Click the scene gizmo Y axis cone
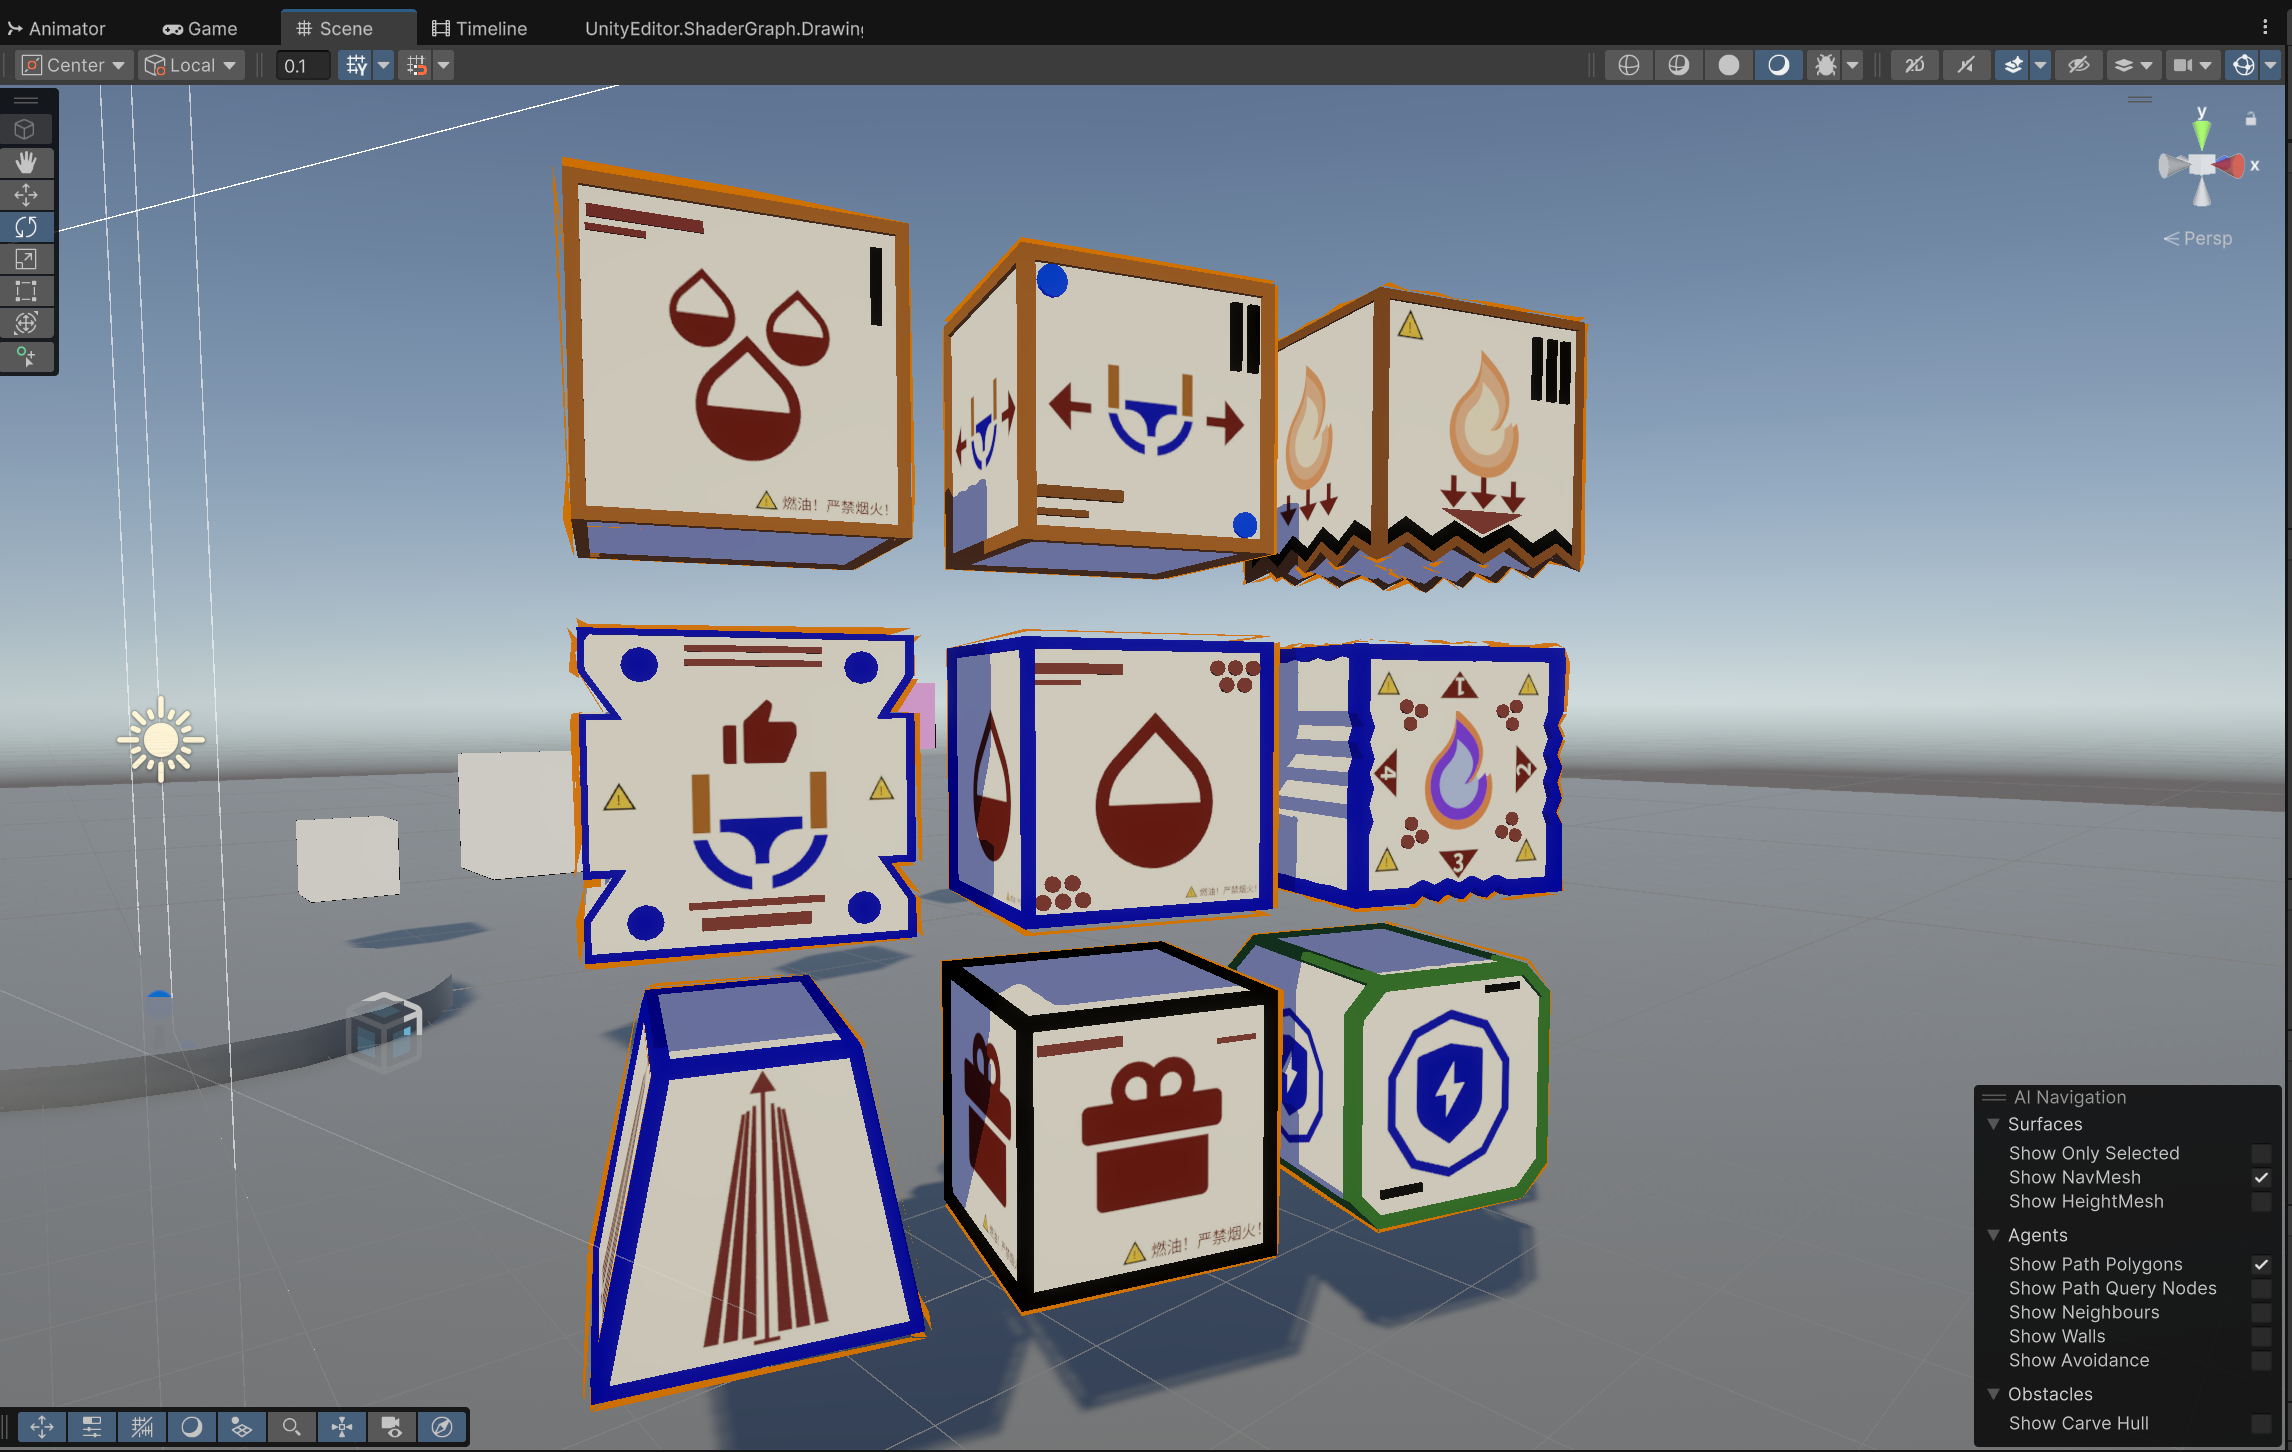The image size is (2292, 1452). 2201,132
